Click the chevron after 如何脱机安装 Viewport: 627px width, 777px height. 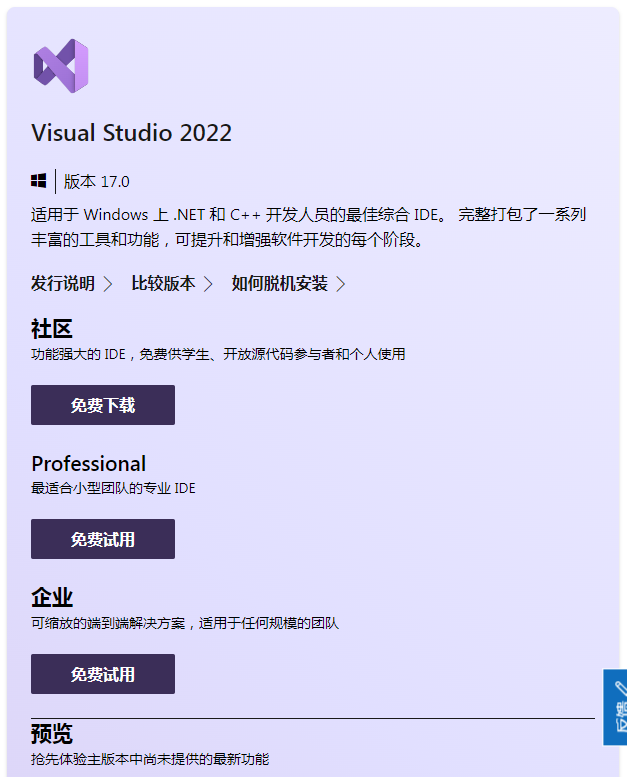coord(341,284)
